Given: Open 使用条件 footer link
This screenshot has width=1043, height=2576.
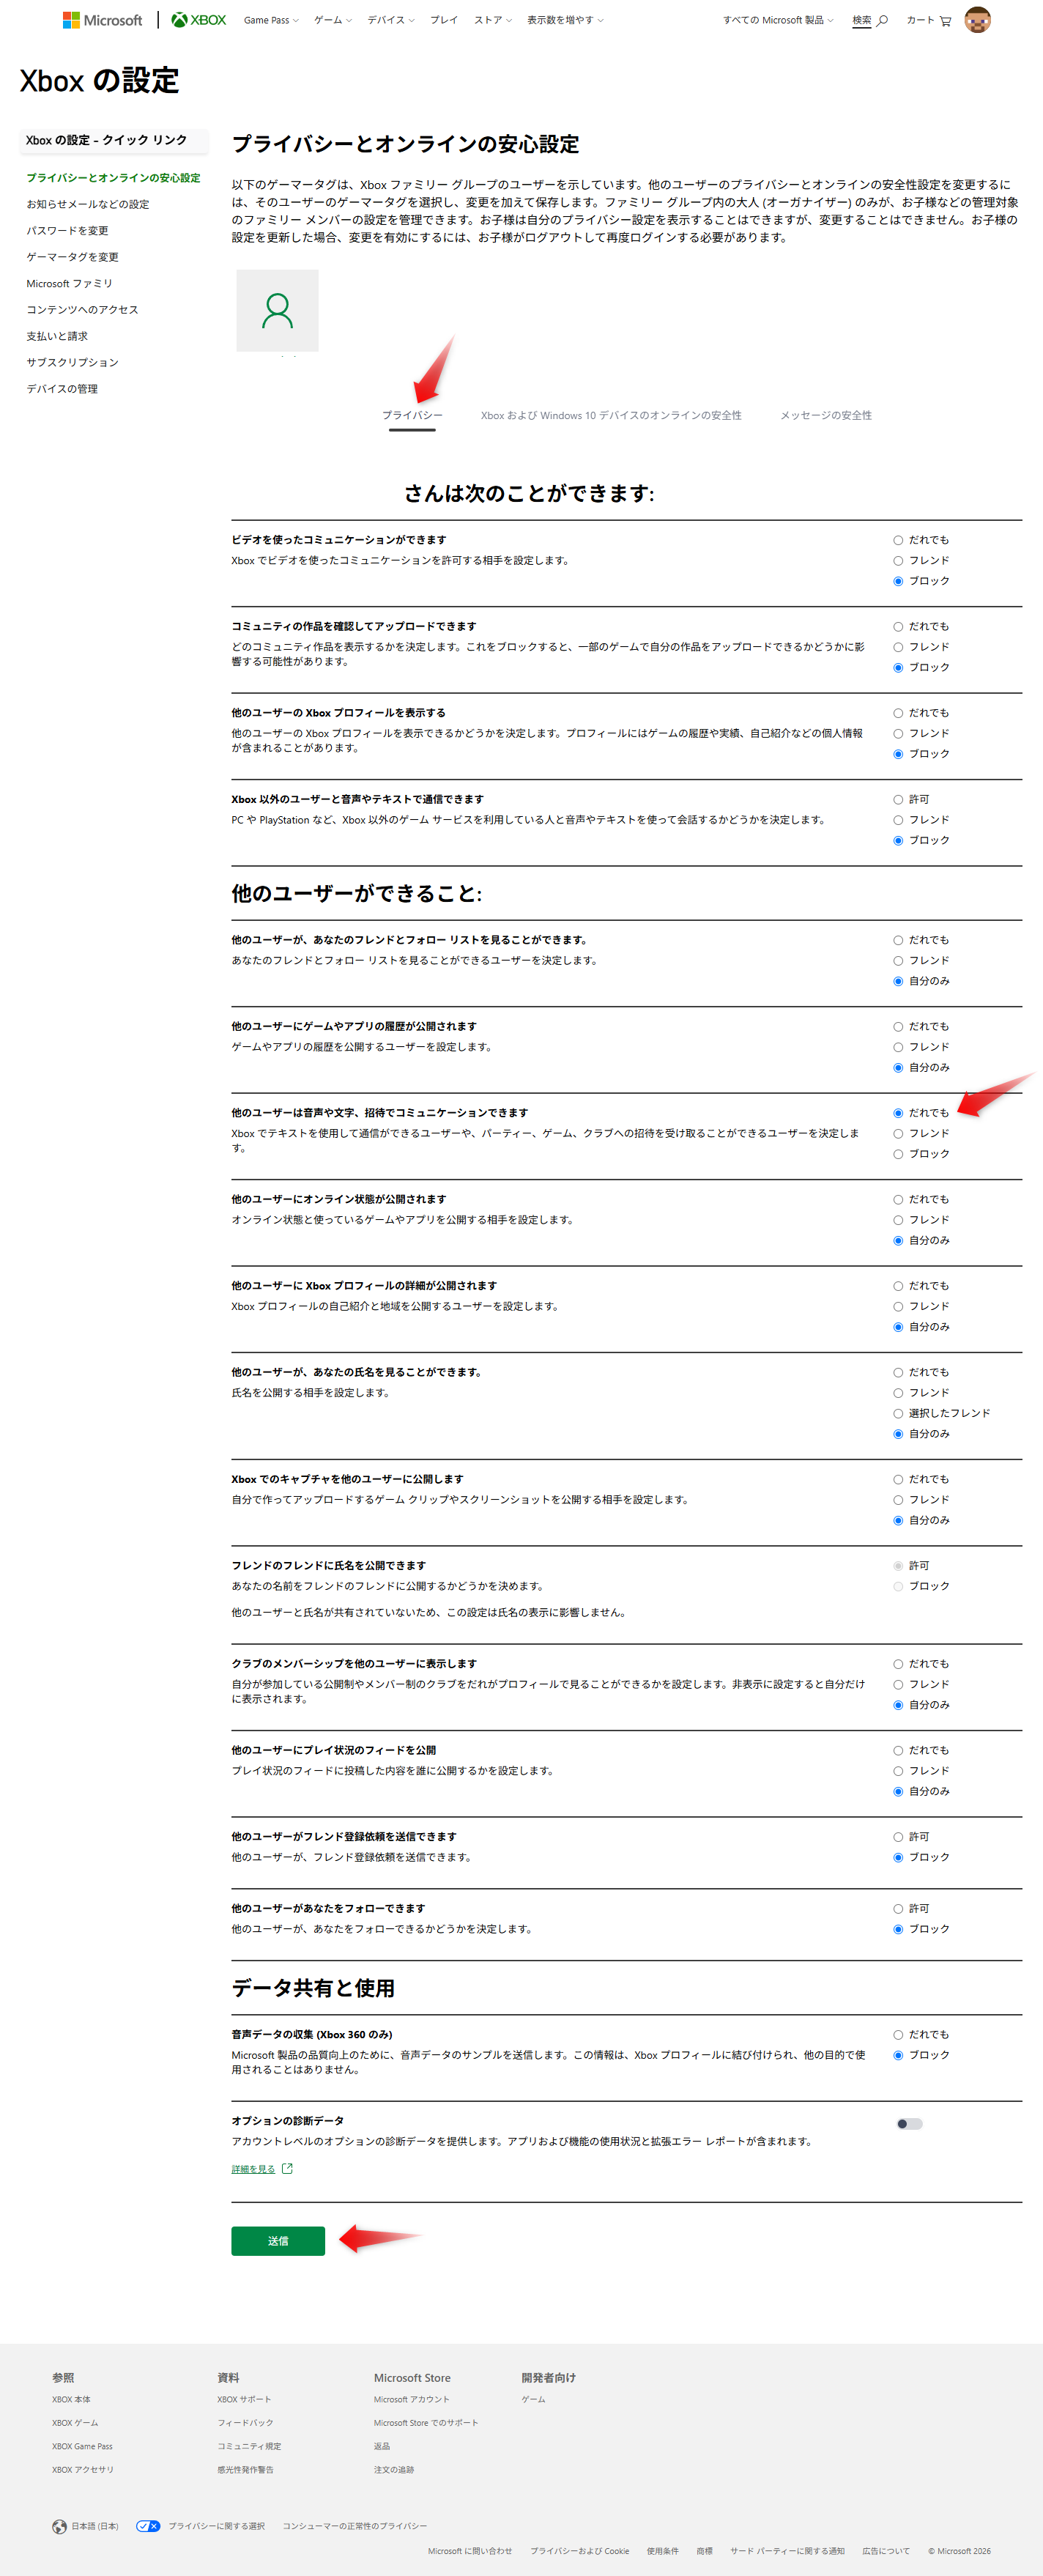Looking at the screenshot, I should pyautogui.click(x=662, y=2551).
